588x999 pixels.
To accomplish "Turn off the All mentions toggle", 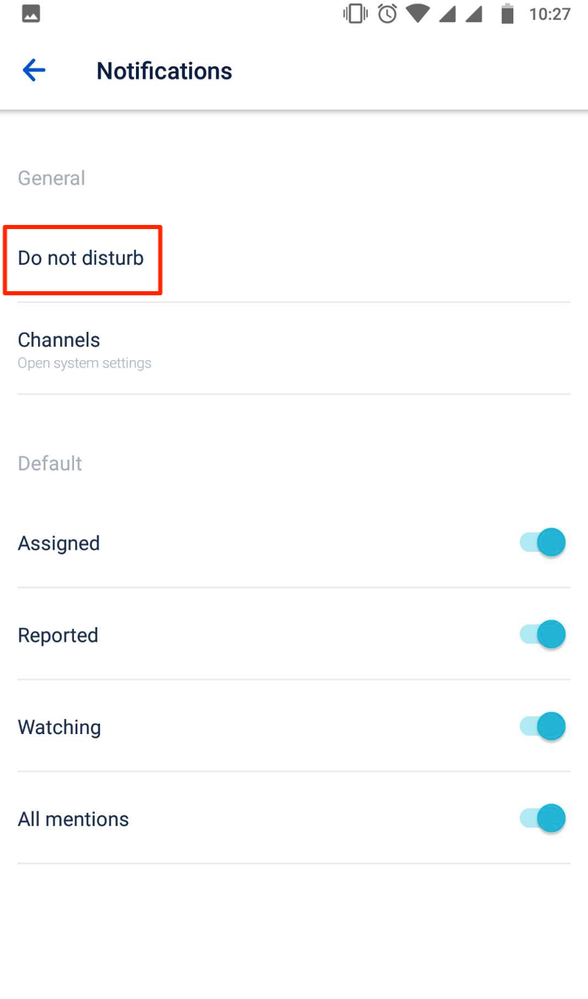I will click(541, 818).
